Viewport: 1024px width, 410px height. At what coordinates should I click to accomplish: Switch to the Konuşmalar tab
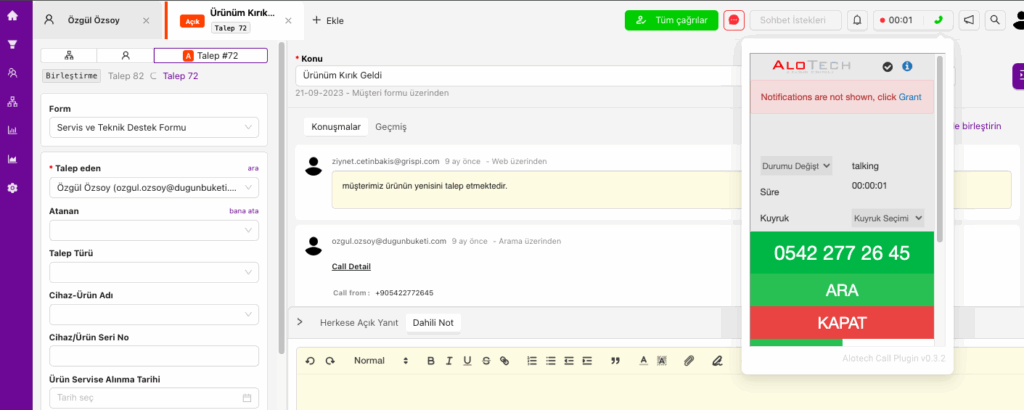[336, 127]
